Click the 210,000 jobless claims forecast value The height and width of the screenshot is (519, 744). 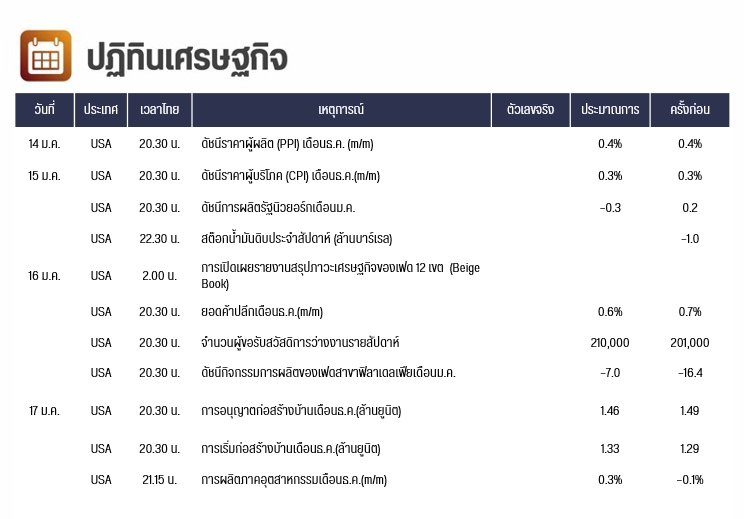tap(610, 343)
